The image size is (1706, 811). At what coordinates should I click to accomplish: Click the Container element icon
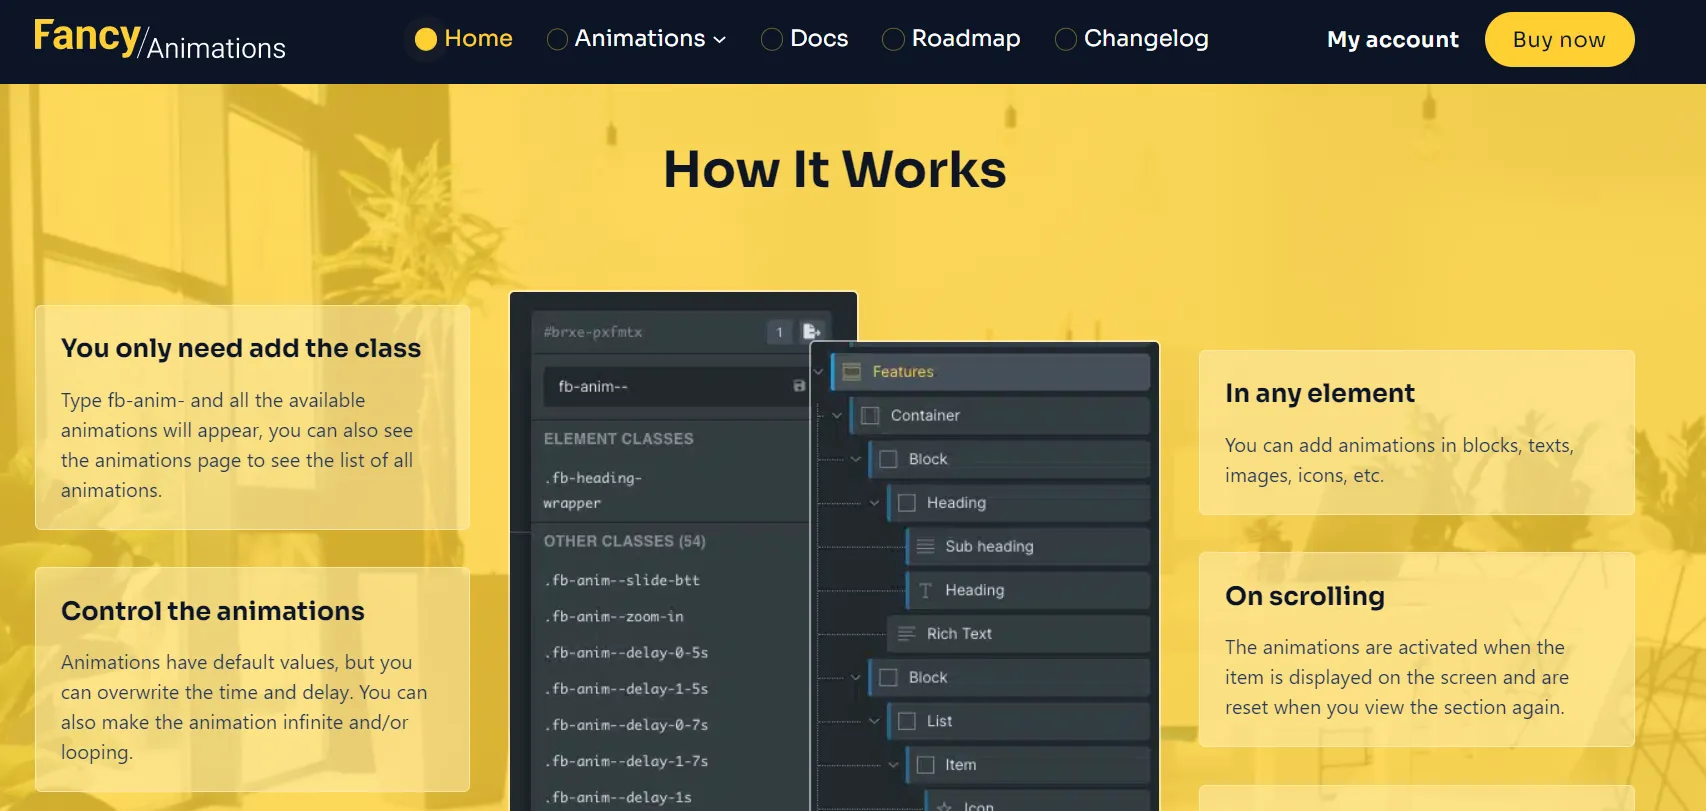tap(870, 416)
